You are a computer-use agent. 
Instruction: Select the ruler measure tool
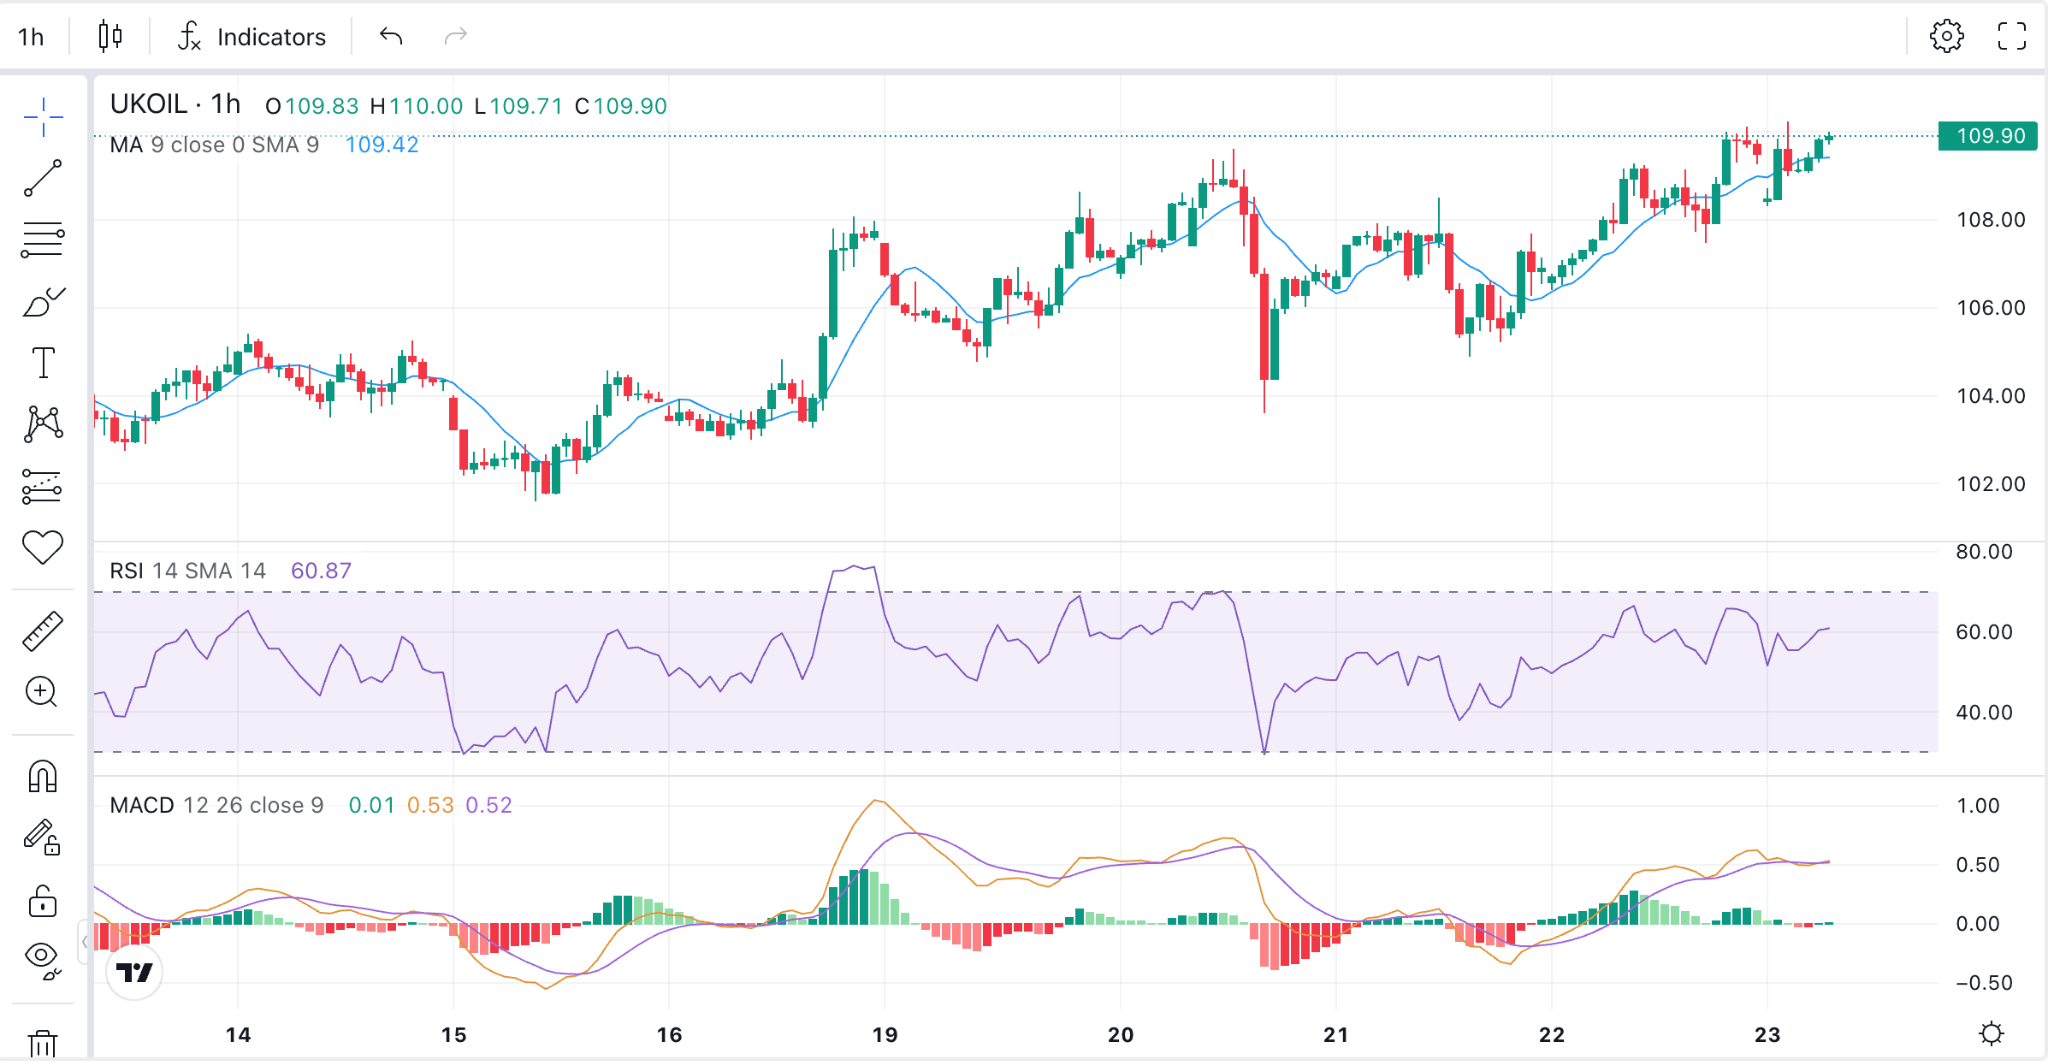(x=43, y=632)
